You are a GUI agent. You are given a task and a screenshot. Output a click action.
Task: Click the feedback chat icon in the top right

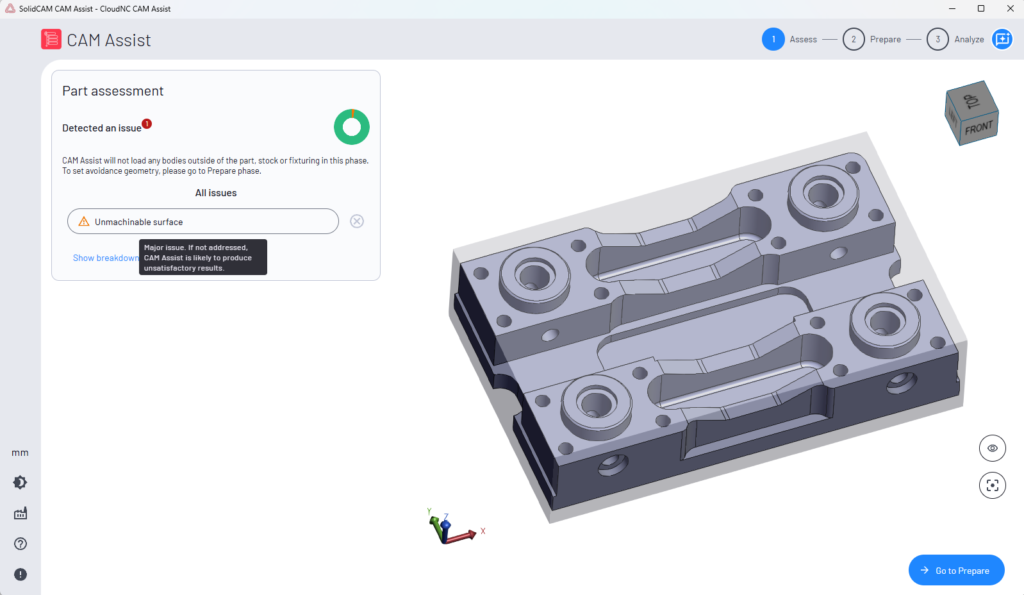point(1002,39)
